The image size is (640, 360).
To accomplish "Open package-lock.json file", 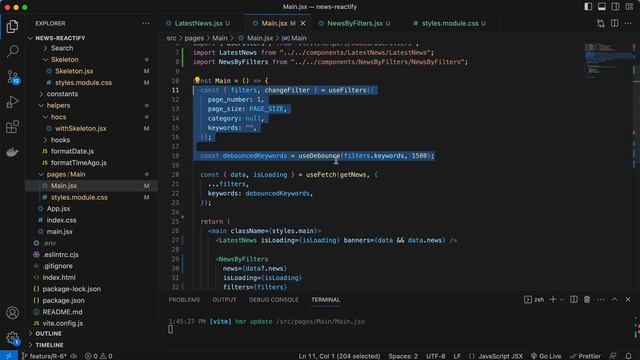I will click(71, 289).
